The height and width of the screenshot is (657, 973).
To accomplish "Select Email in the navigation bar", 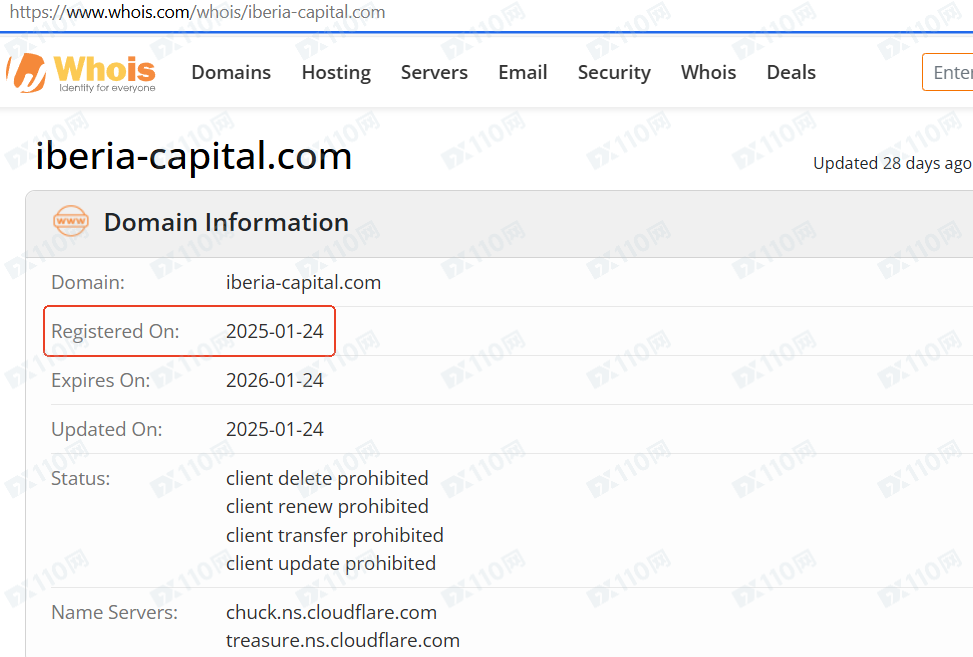I will 522,72.
